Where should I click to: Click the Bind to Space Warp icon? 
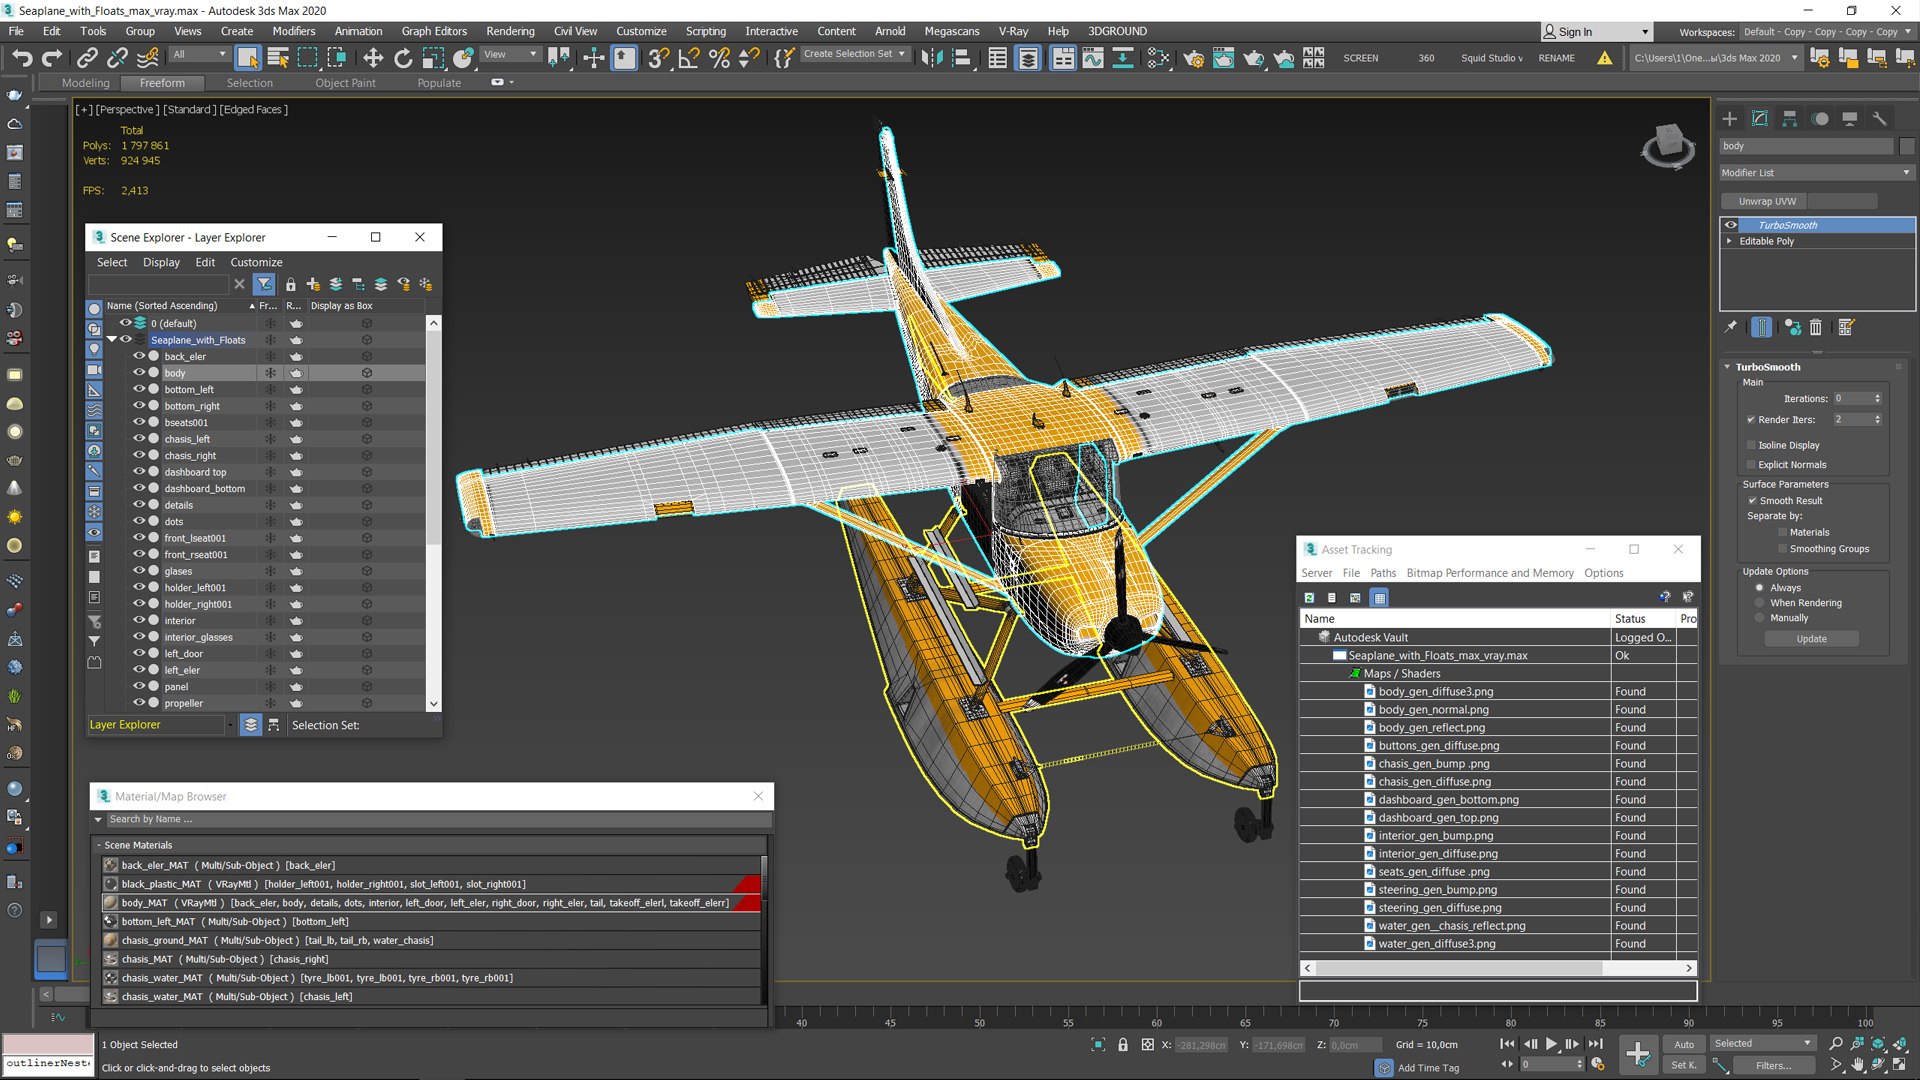pyautogui.click(x=148, y=58)
